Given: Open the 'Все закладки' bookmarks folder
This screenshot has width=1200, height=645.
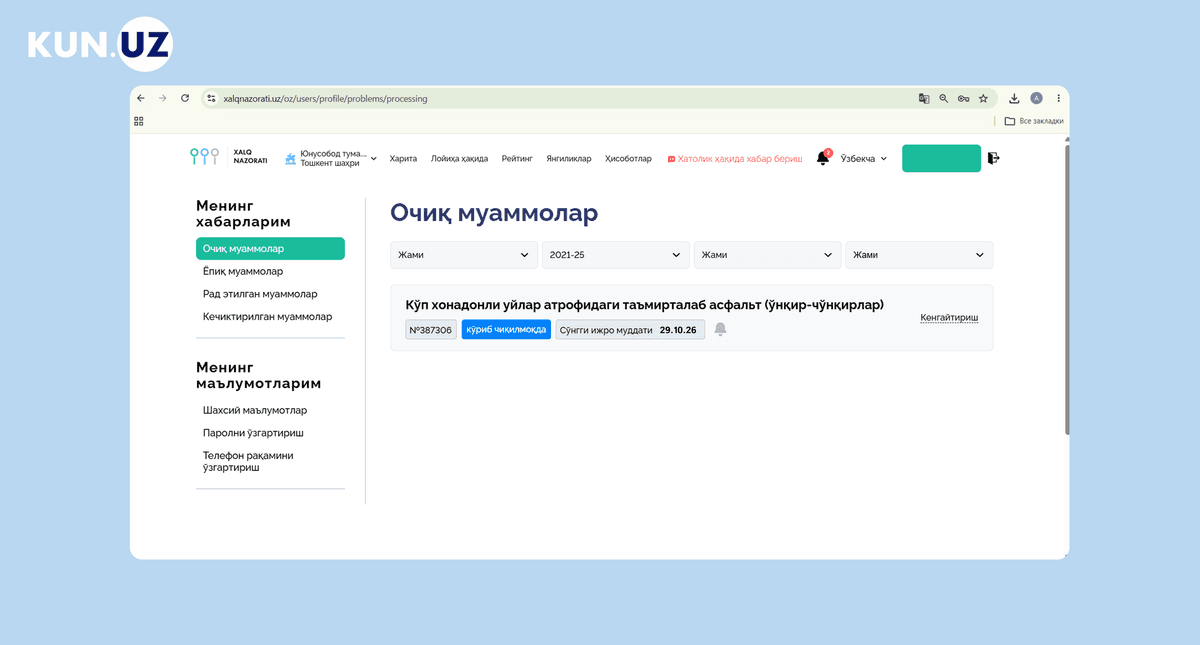Looking at the screenshot, I should (x=1034, y=121).
